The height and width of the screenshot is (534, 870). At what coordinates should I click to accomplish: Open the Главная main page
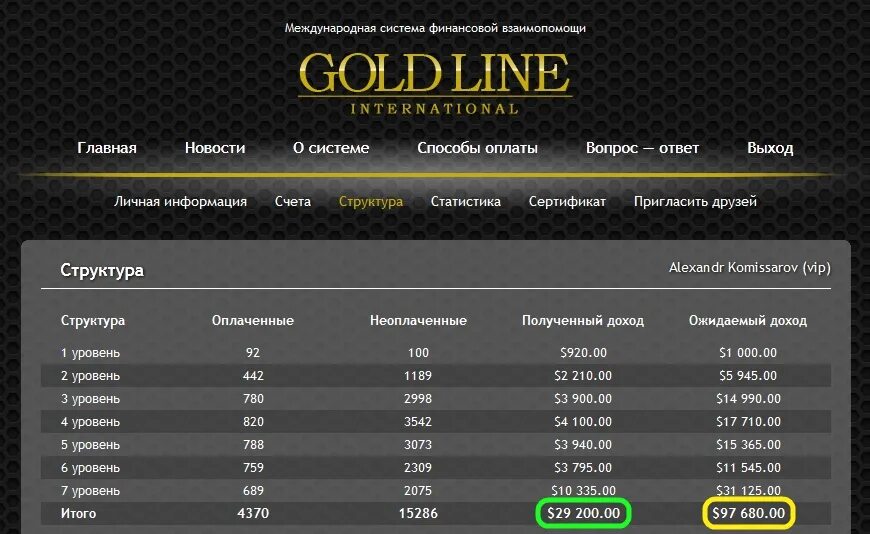(x=107, y=148)
